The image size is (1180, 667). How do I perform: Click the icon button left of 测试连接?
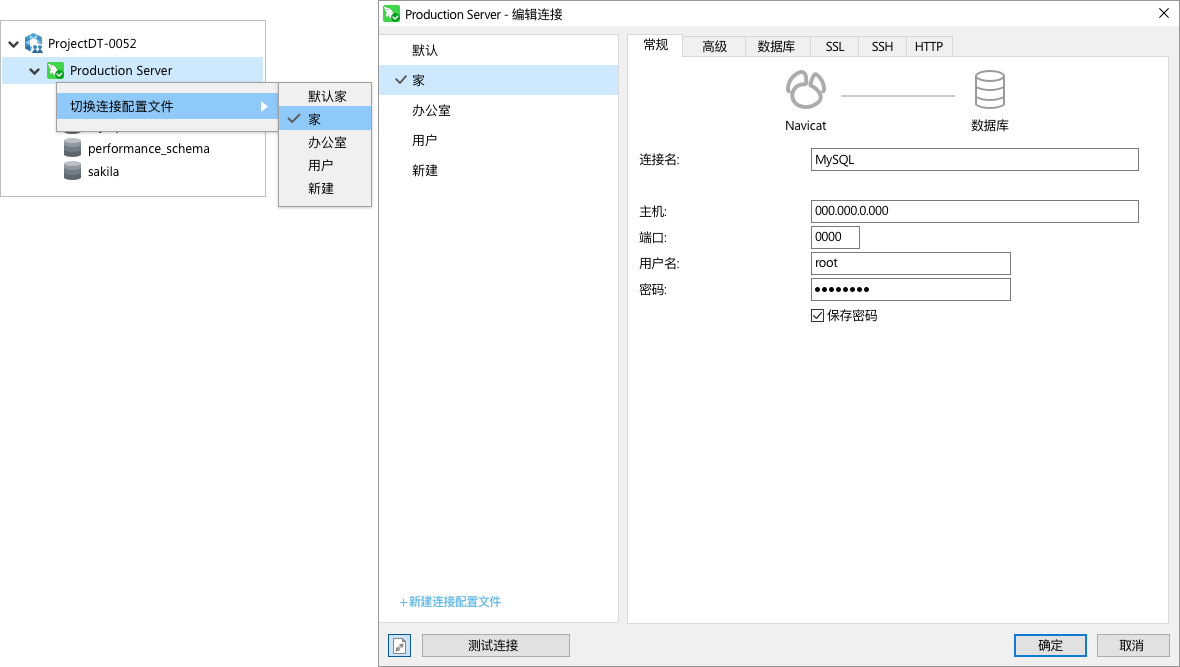click(x=400, y=645)
